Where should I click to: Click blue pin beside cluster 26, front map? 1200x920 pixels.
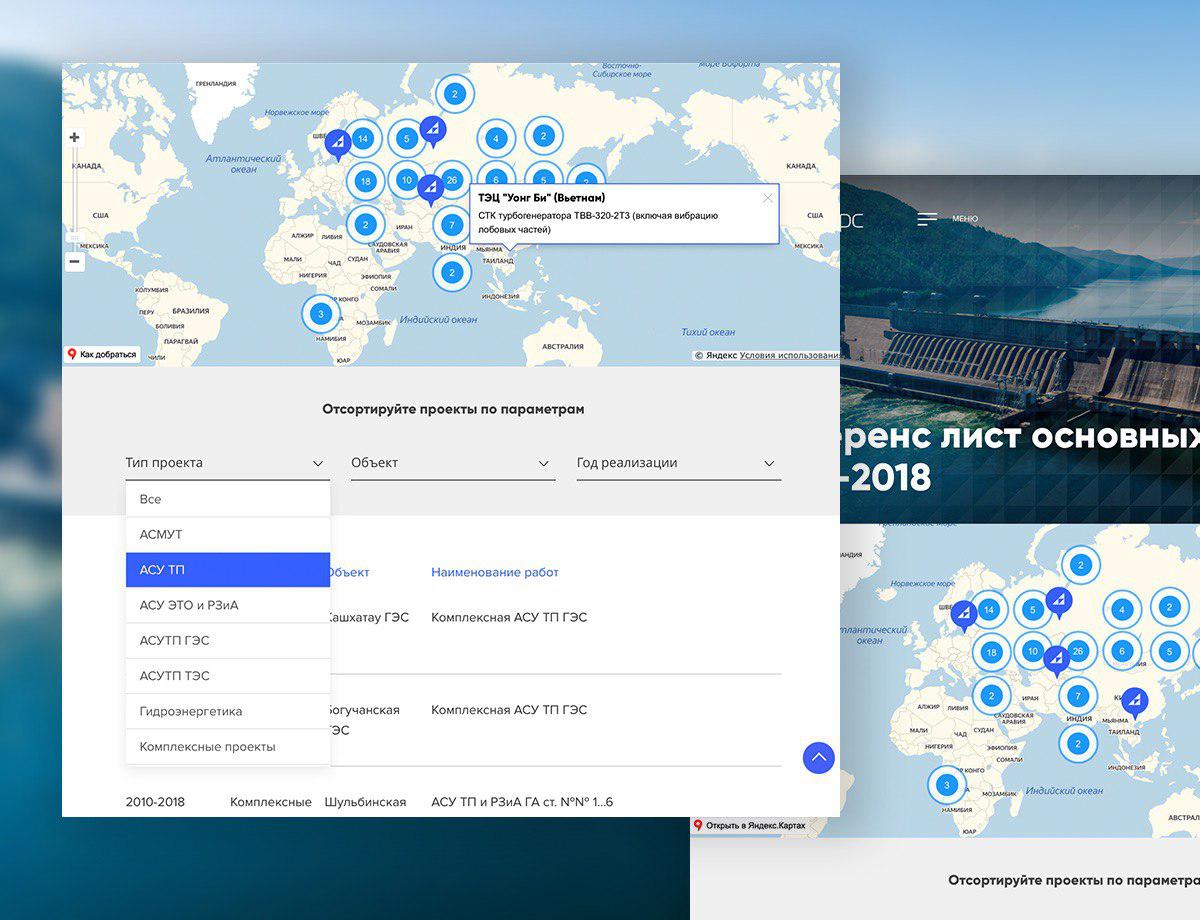(x=430, y=189)
